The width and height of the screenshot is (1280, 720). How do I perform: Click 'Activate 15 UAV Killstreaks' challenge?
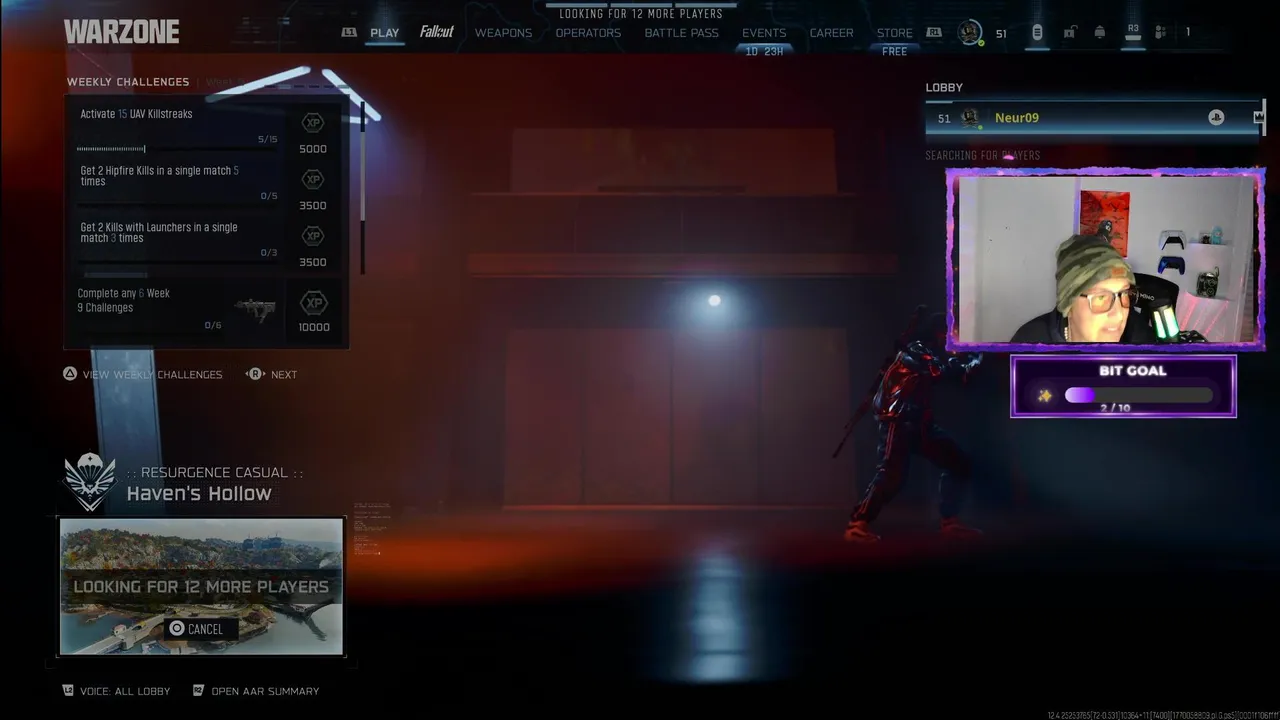tap(136, 114)
